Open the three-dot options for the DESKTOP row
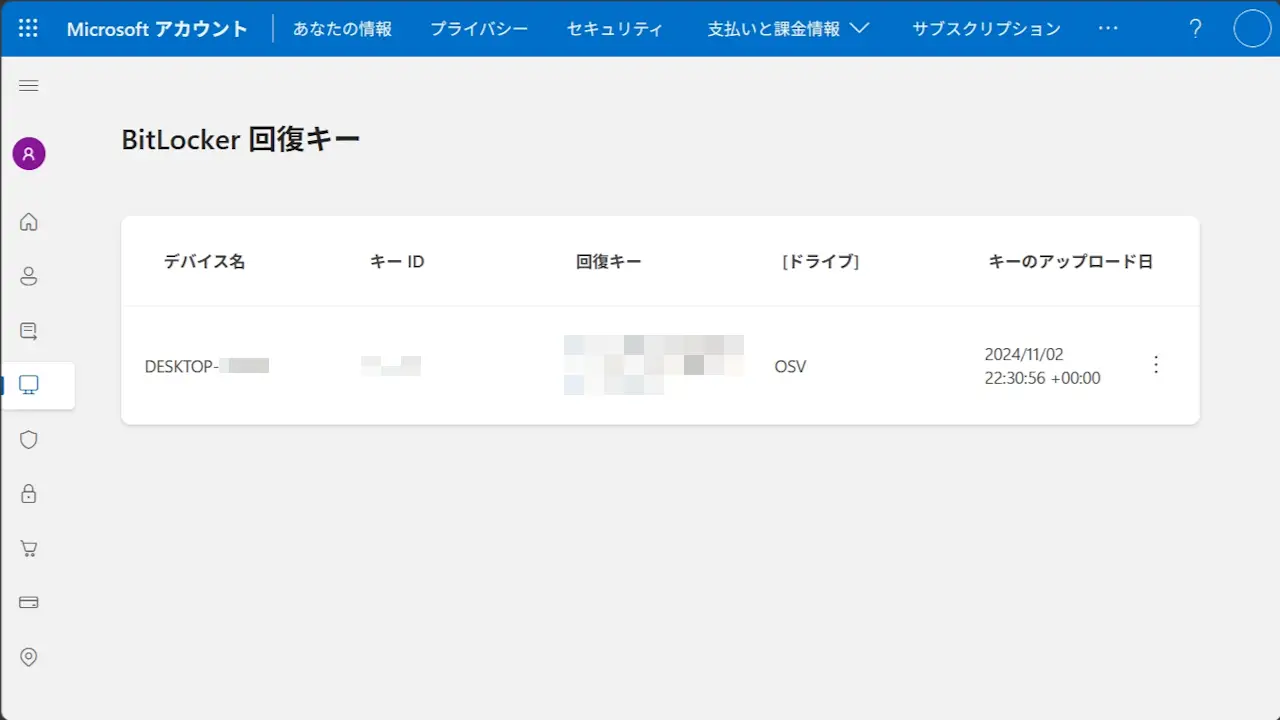The height and width of the screenshot is (720, 1280). tap(1156, 365)
